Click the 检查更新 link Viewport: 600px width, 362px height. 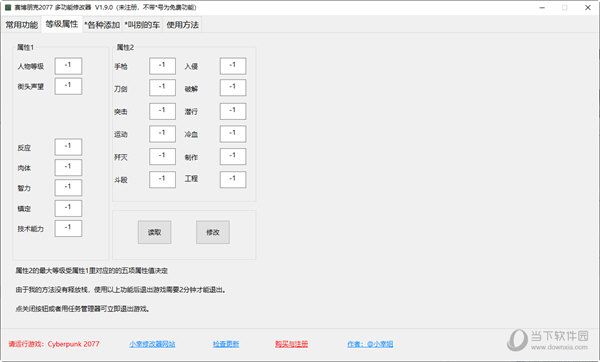pos(226,344)
